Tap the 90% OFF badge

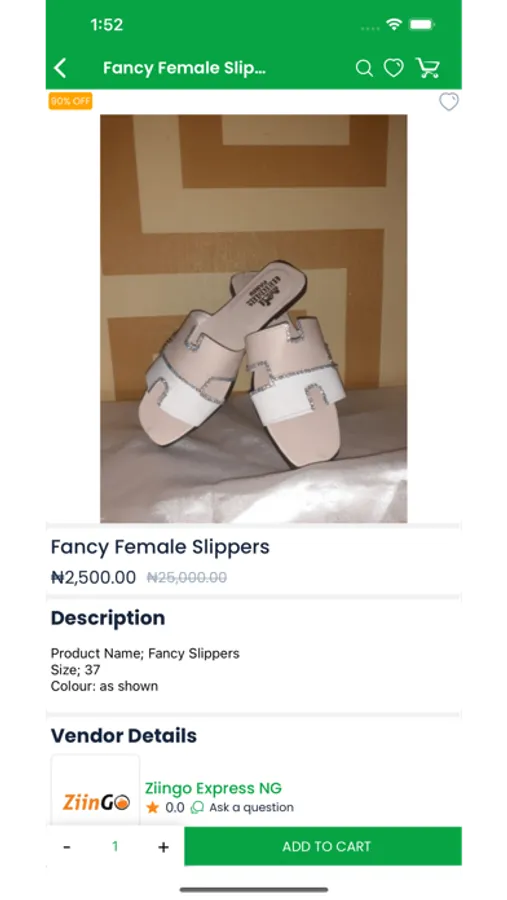70,101
